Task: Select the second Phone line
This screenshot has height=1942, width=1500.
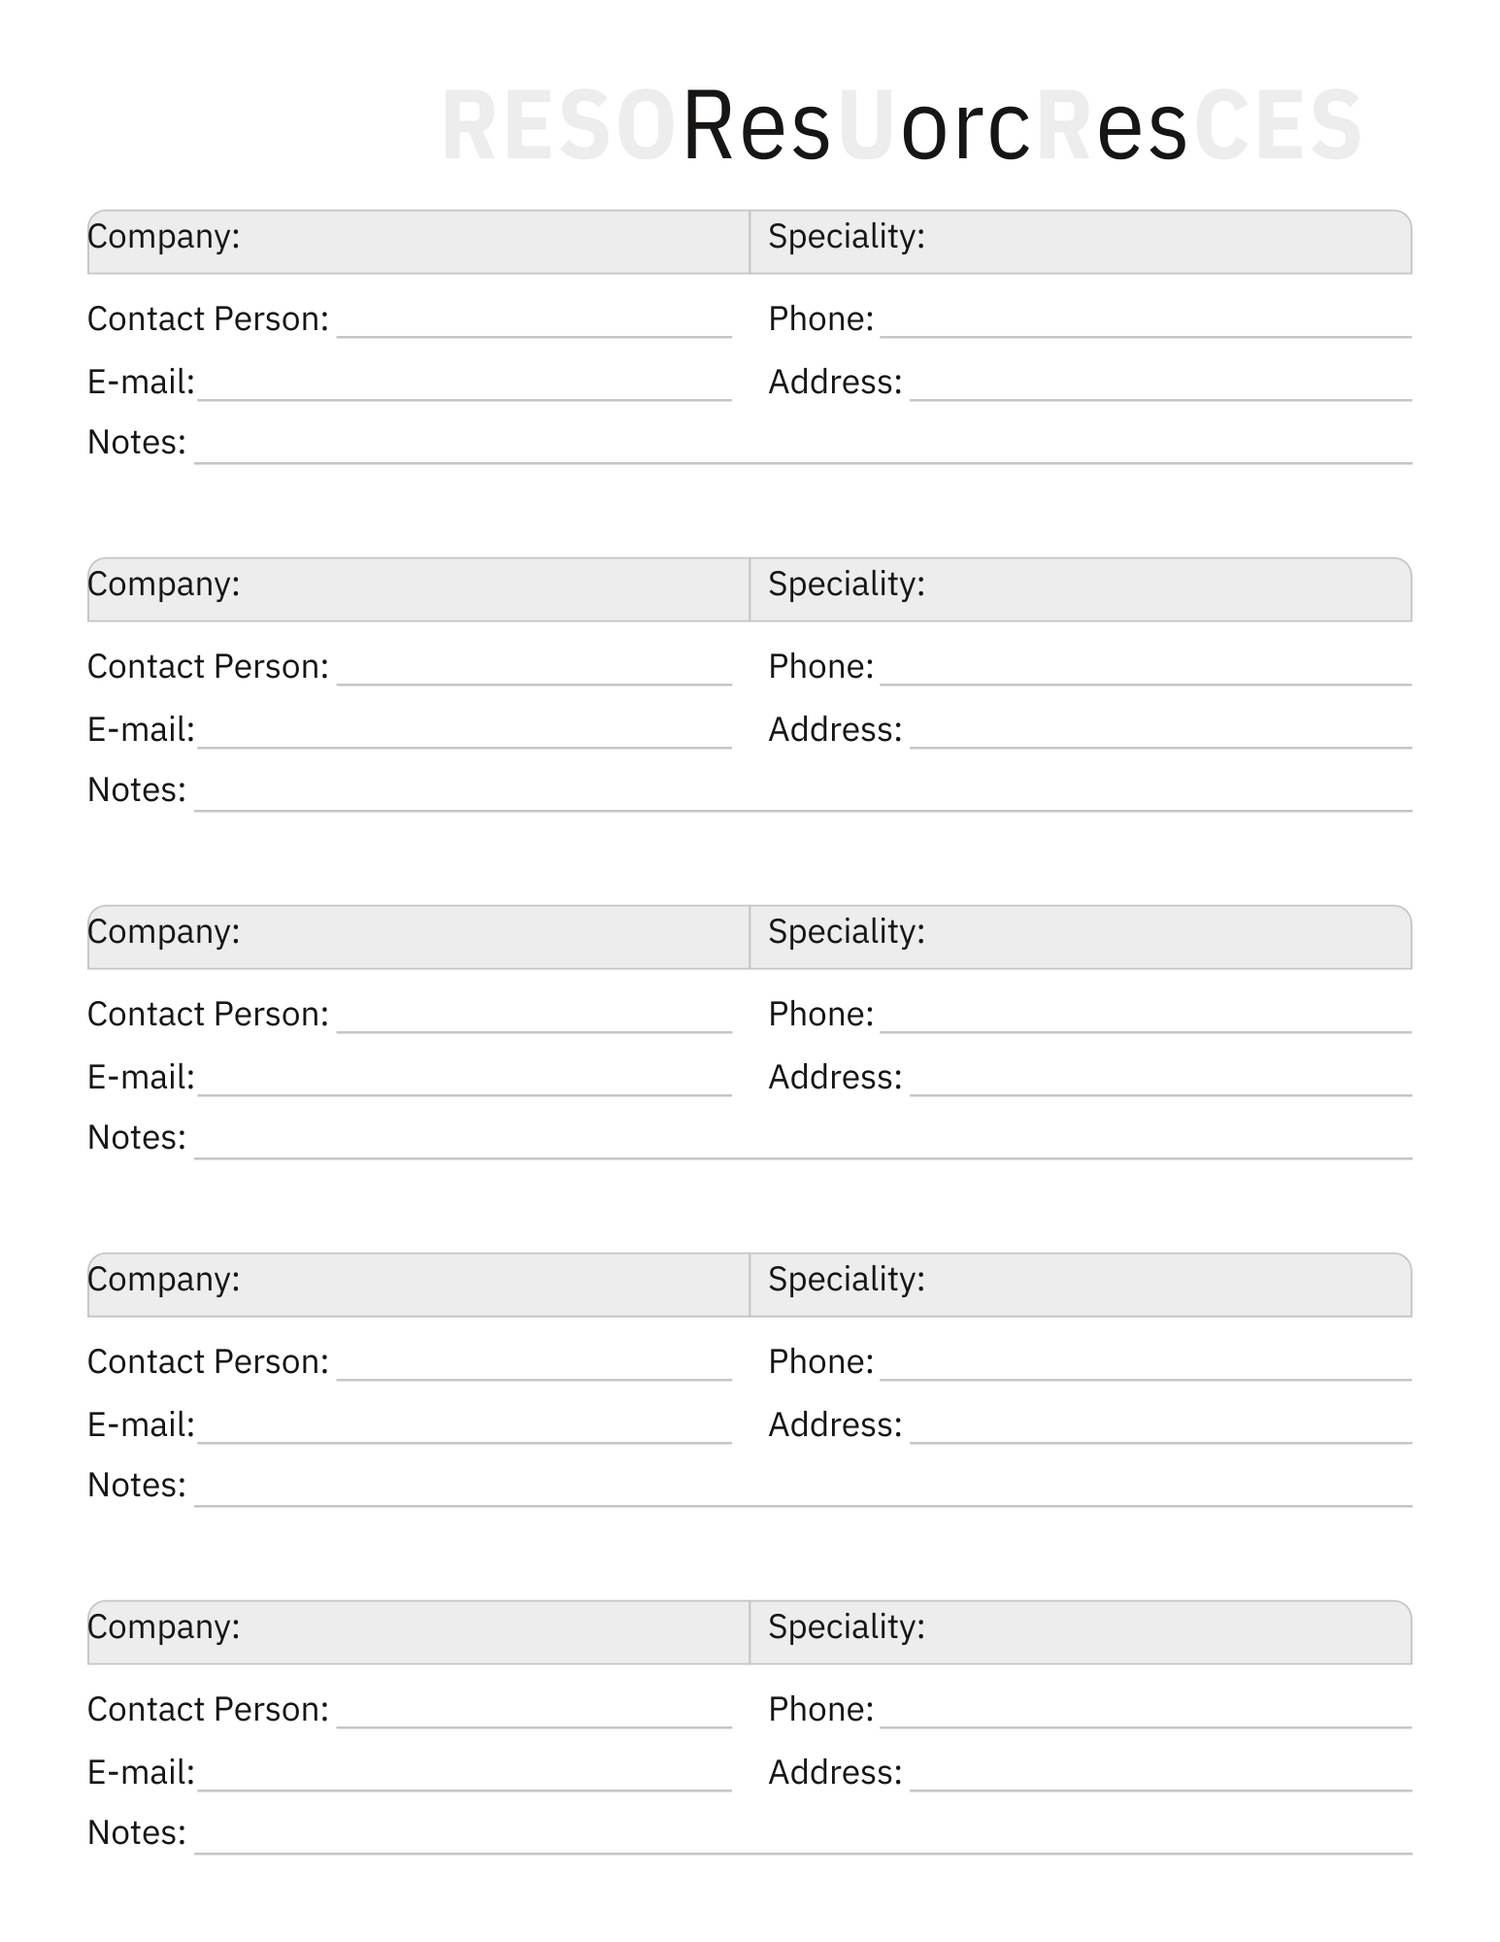Action: [x=1144, y=671]
